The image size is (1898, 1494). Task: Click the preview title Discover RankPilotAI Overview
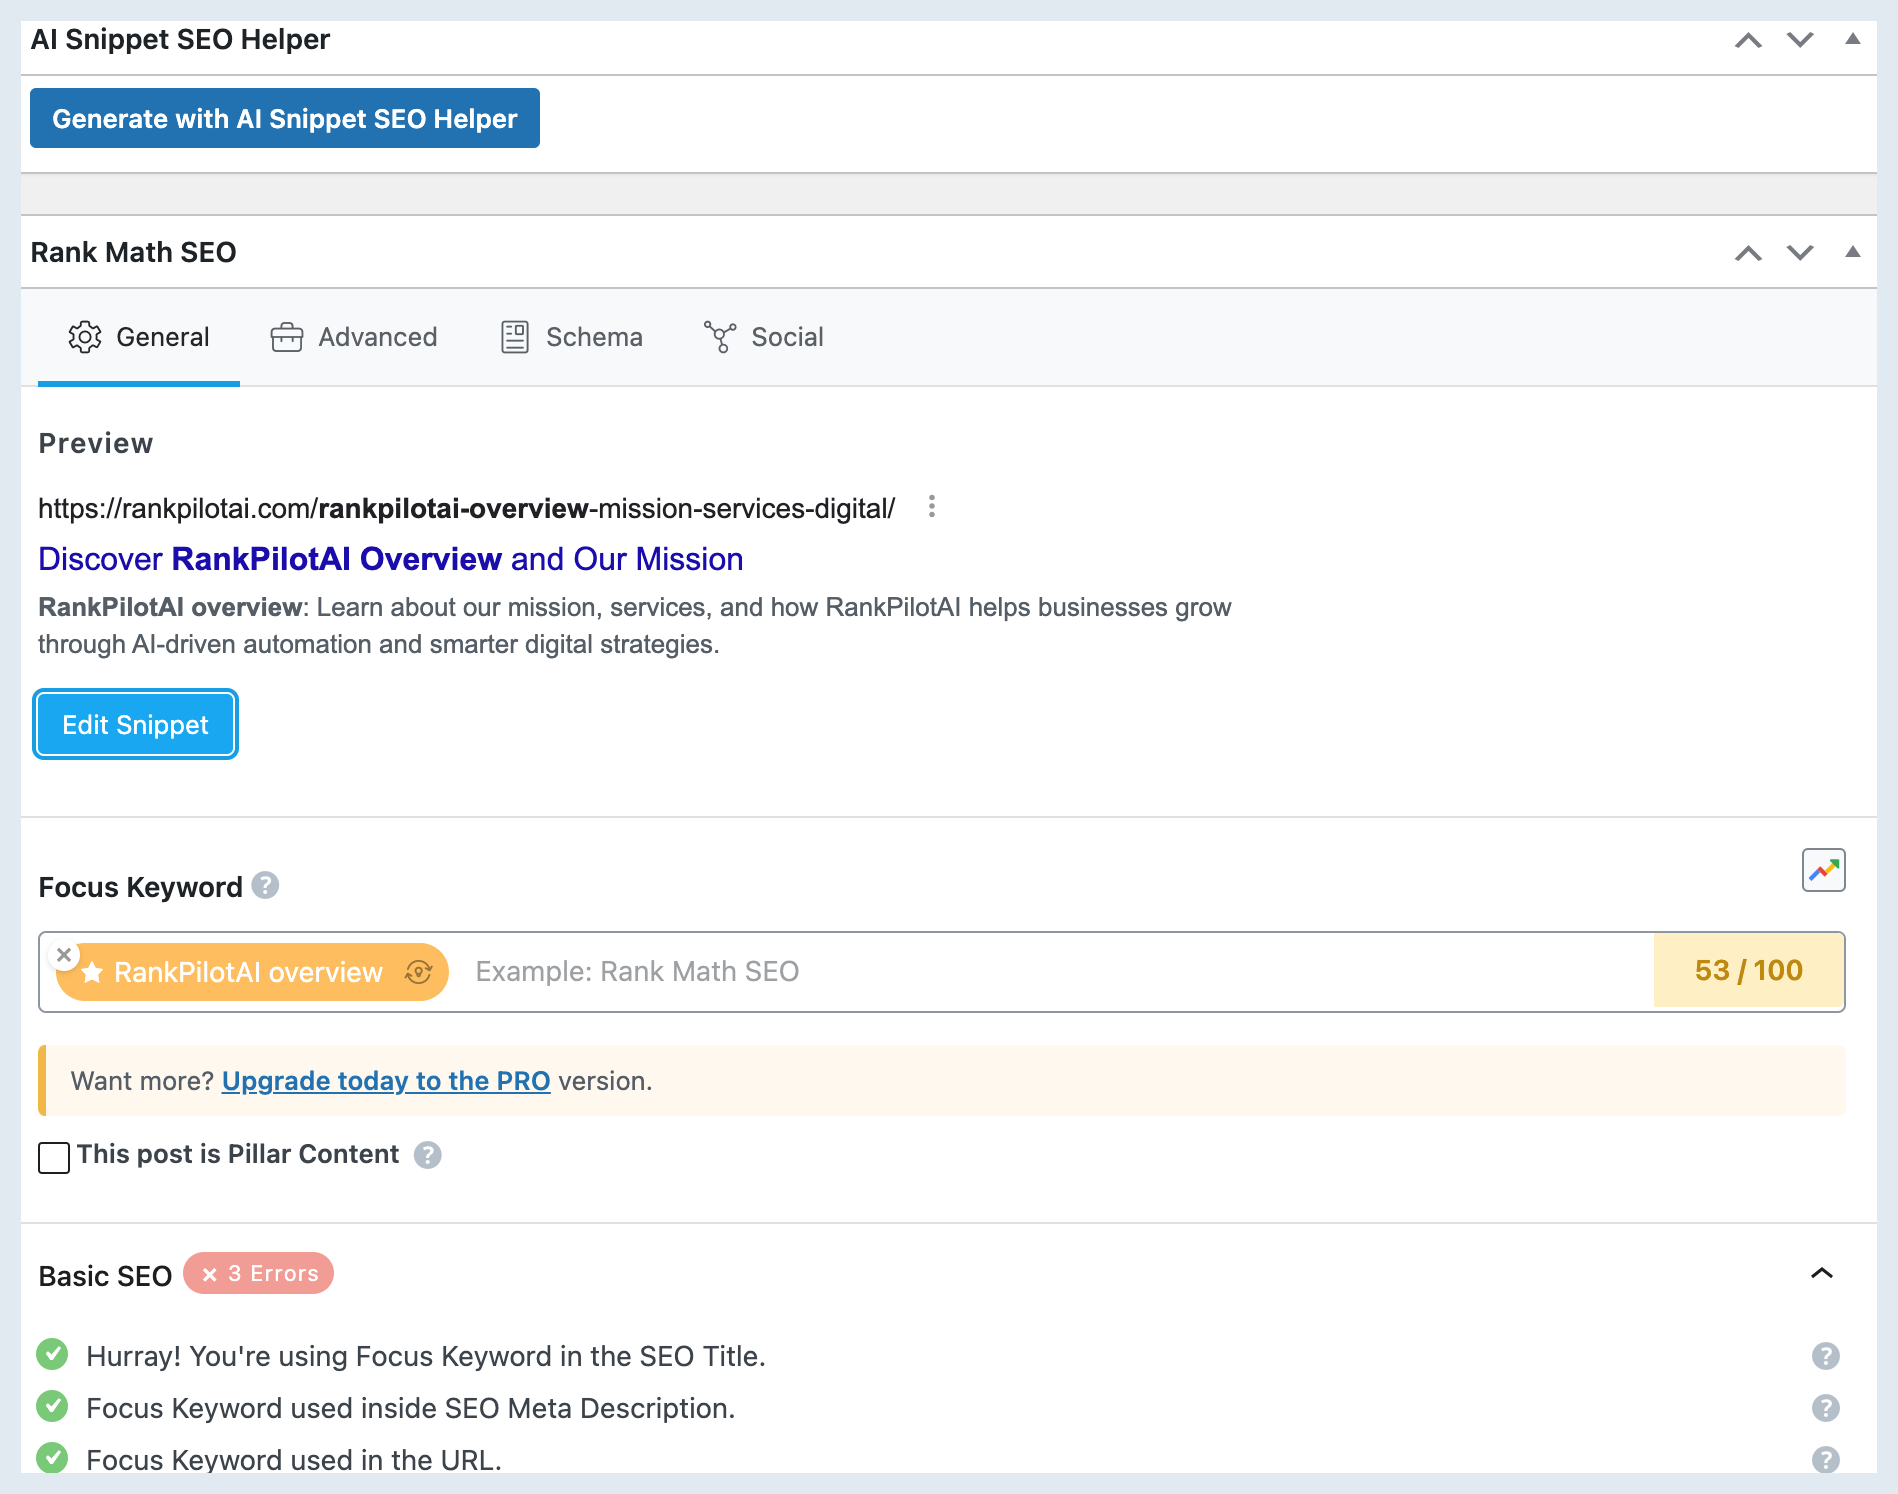tap(391, 559)
